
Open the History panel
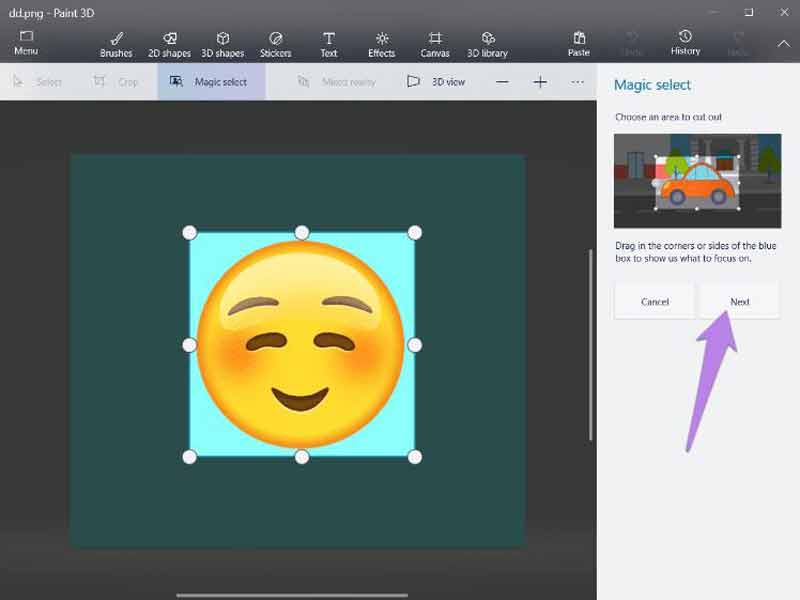click(685, 42)
